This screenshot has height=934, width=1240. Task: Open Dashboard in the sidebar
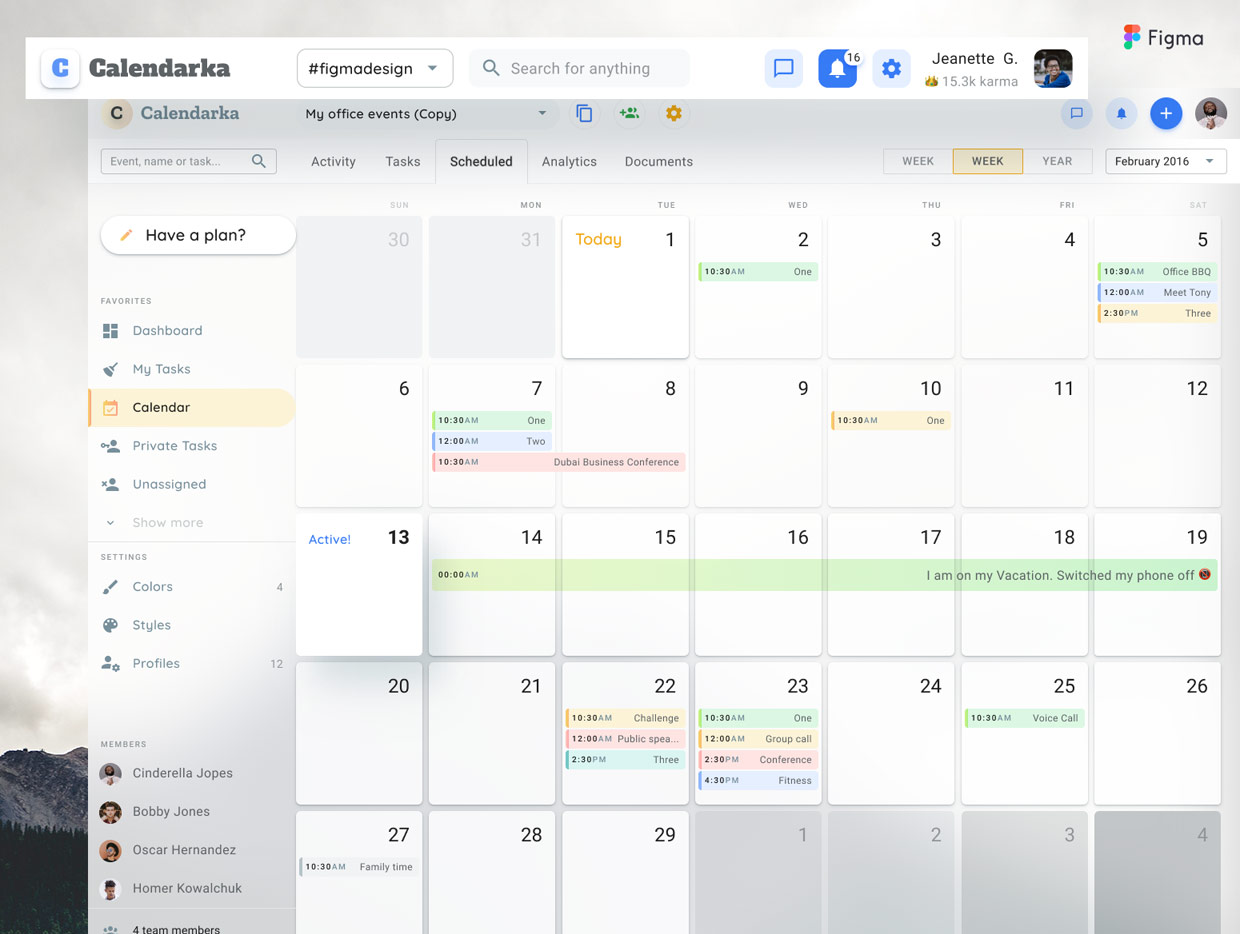[192, 331]
